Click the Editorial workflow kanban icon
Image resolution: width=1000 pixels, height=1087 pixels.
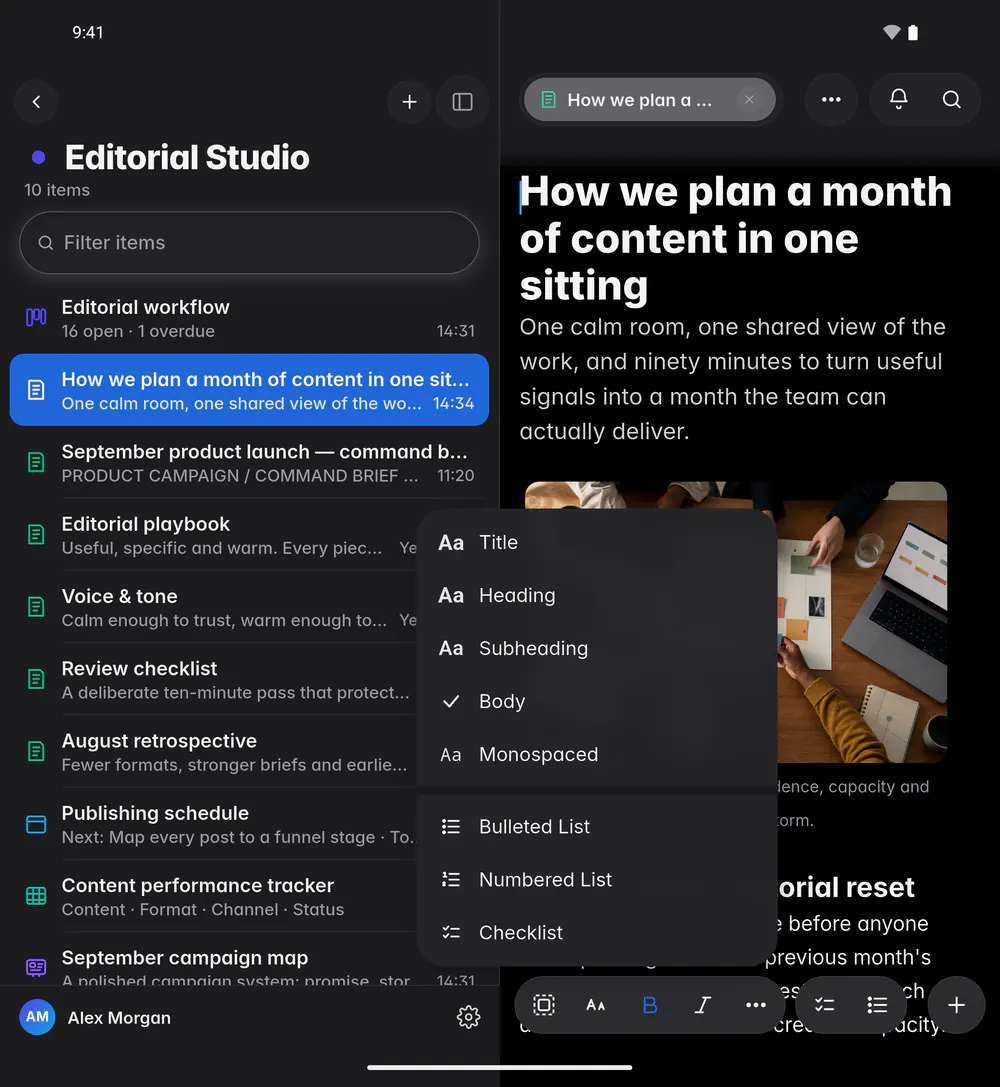[x=36, y=318]
